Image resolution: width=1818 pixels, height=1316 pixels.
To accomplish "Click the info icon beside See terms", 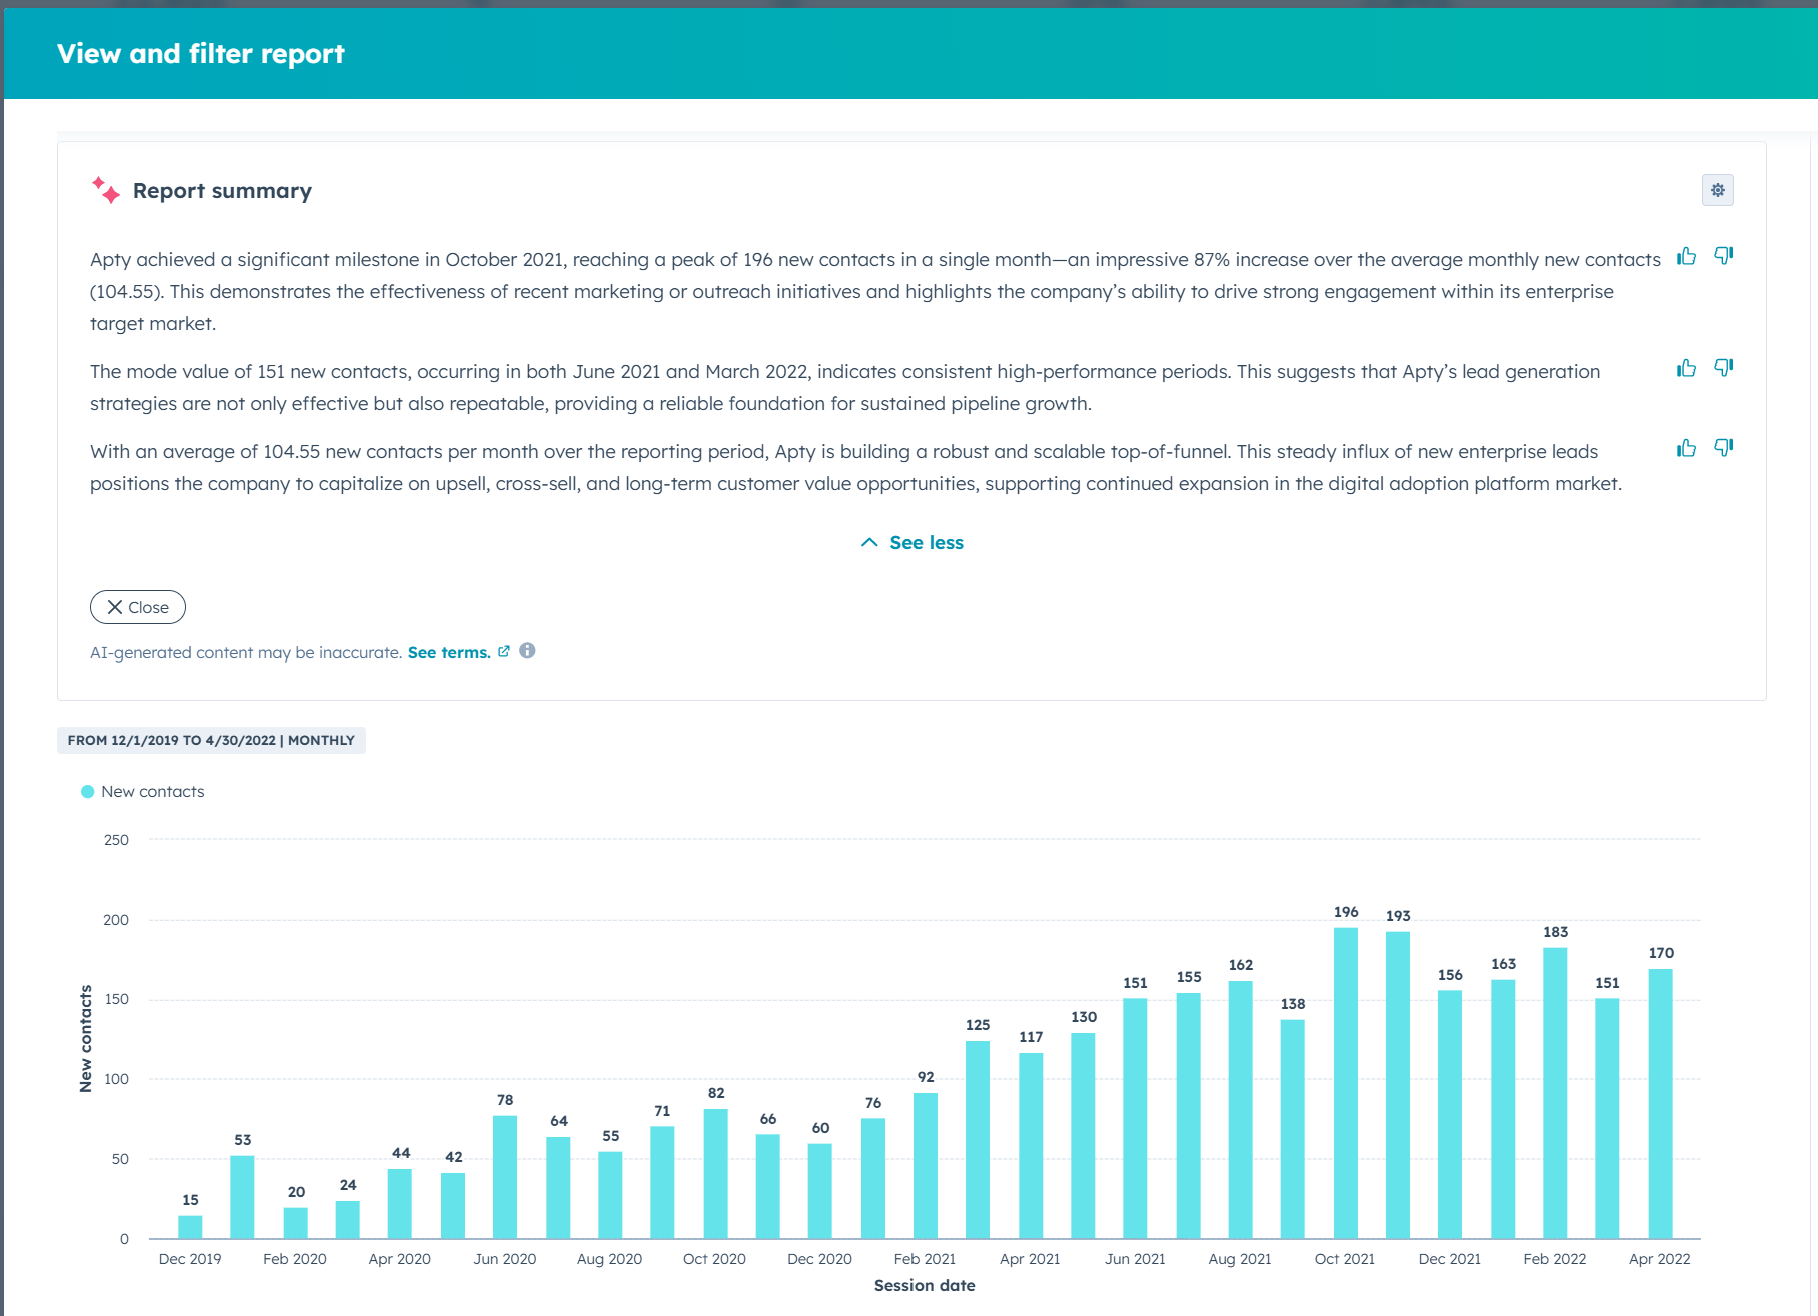I will coord(527,651).
